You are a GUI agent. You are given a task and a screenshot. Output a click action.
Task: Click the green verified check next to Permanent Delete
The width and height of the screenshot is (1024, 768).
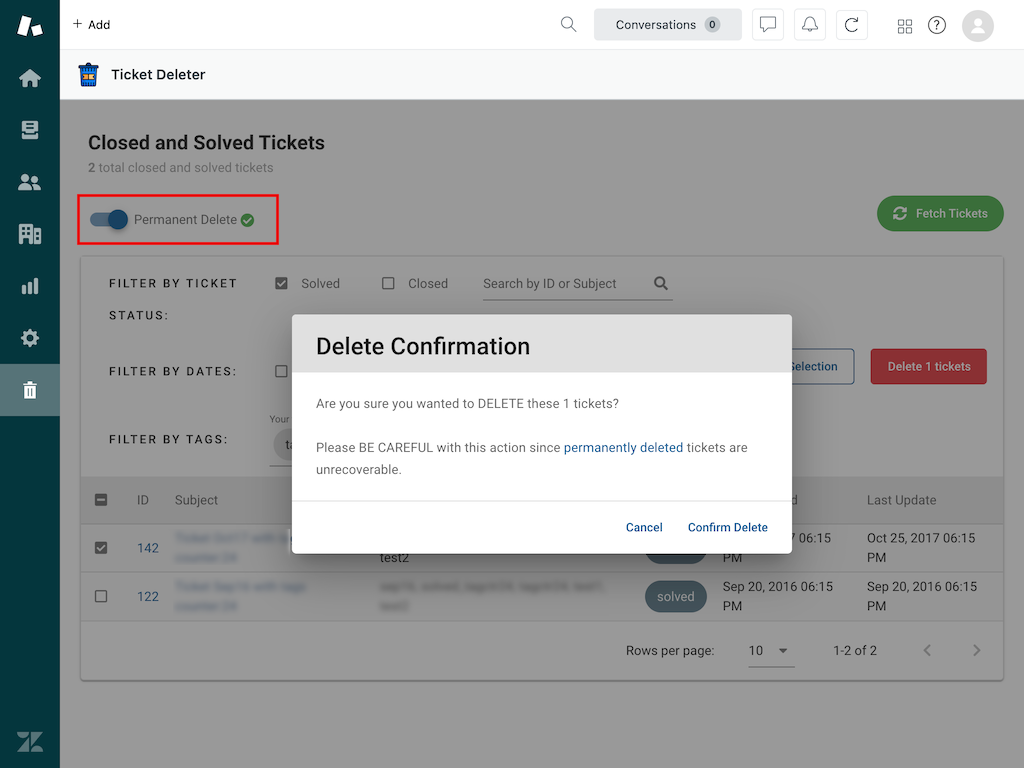coord(247,220)
